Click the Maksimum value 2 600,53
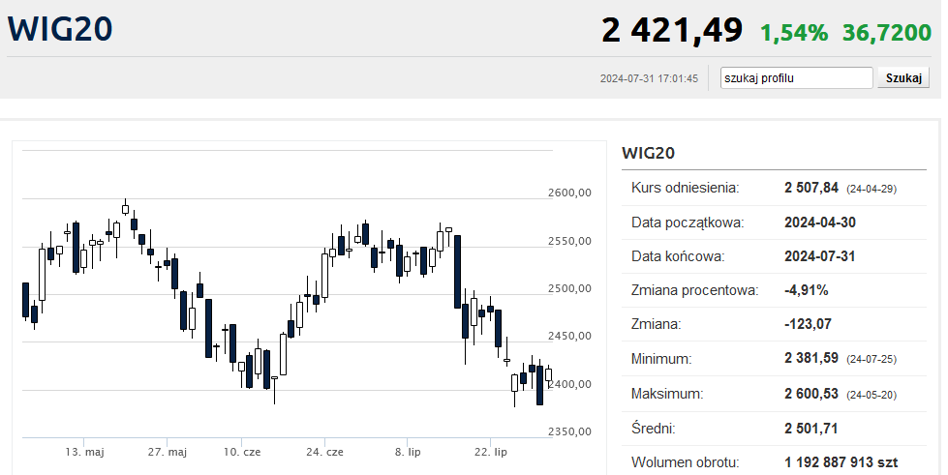 [x=811, y=394]
